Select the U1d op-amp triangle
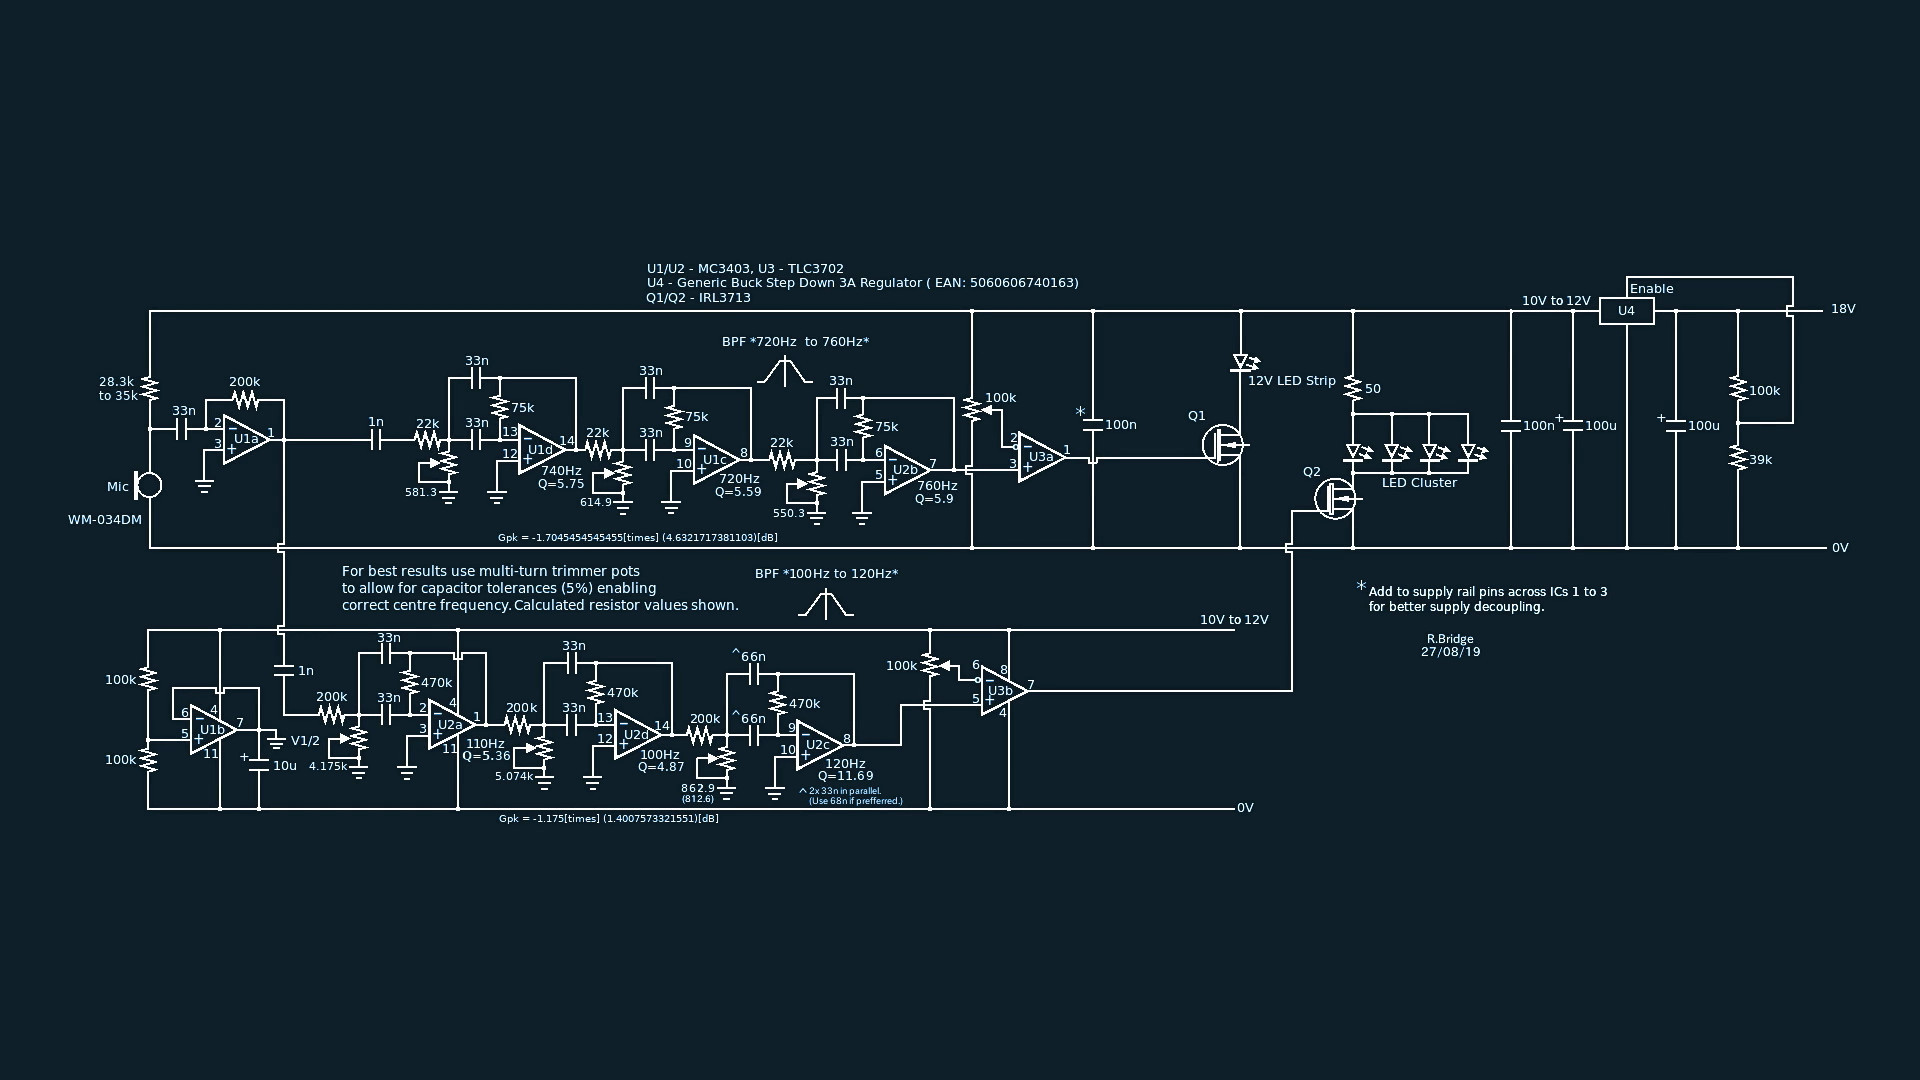The height and width of the screenshot is (1080, 1920). 540,450
